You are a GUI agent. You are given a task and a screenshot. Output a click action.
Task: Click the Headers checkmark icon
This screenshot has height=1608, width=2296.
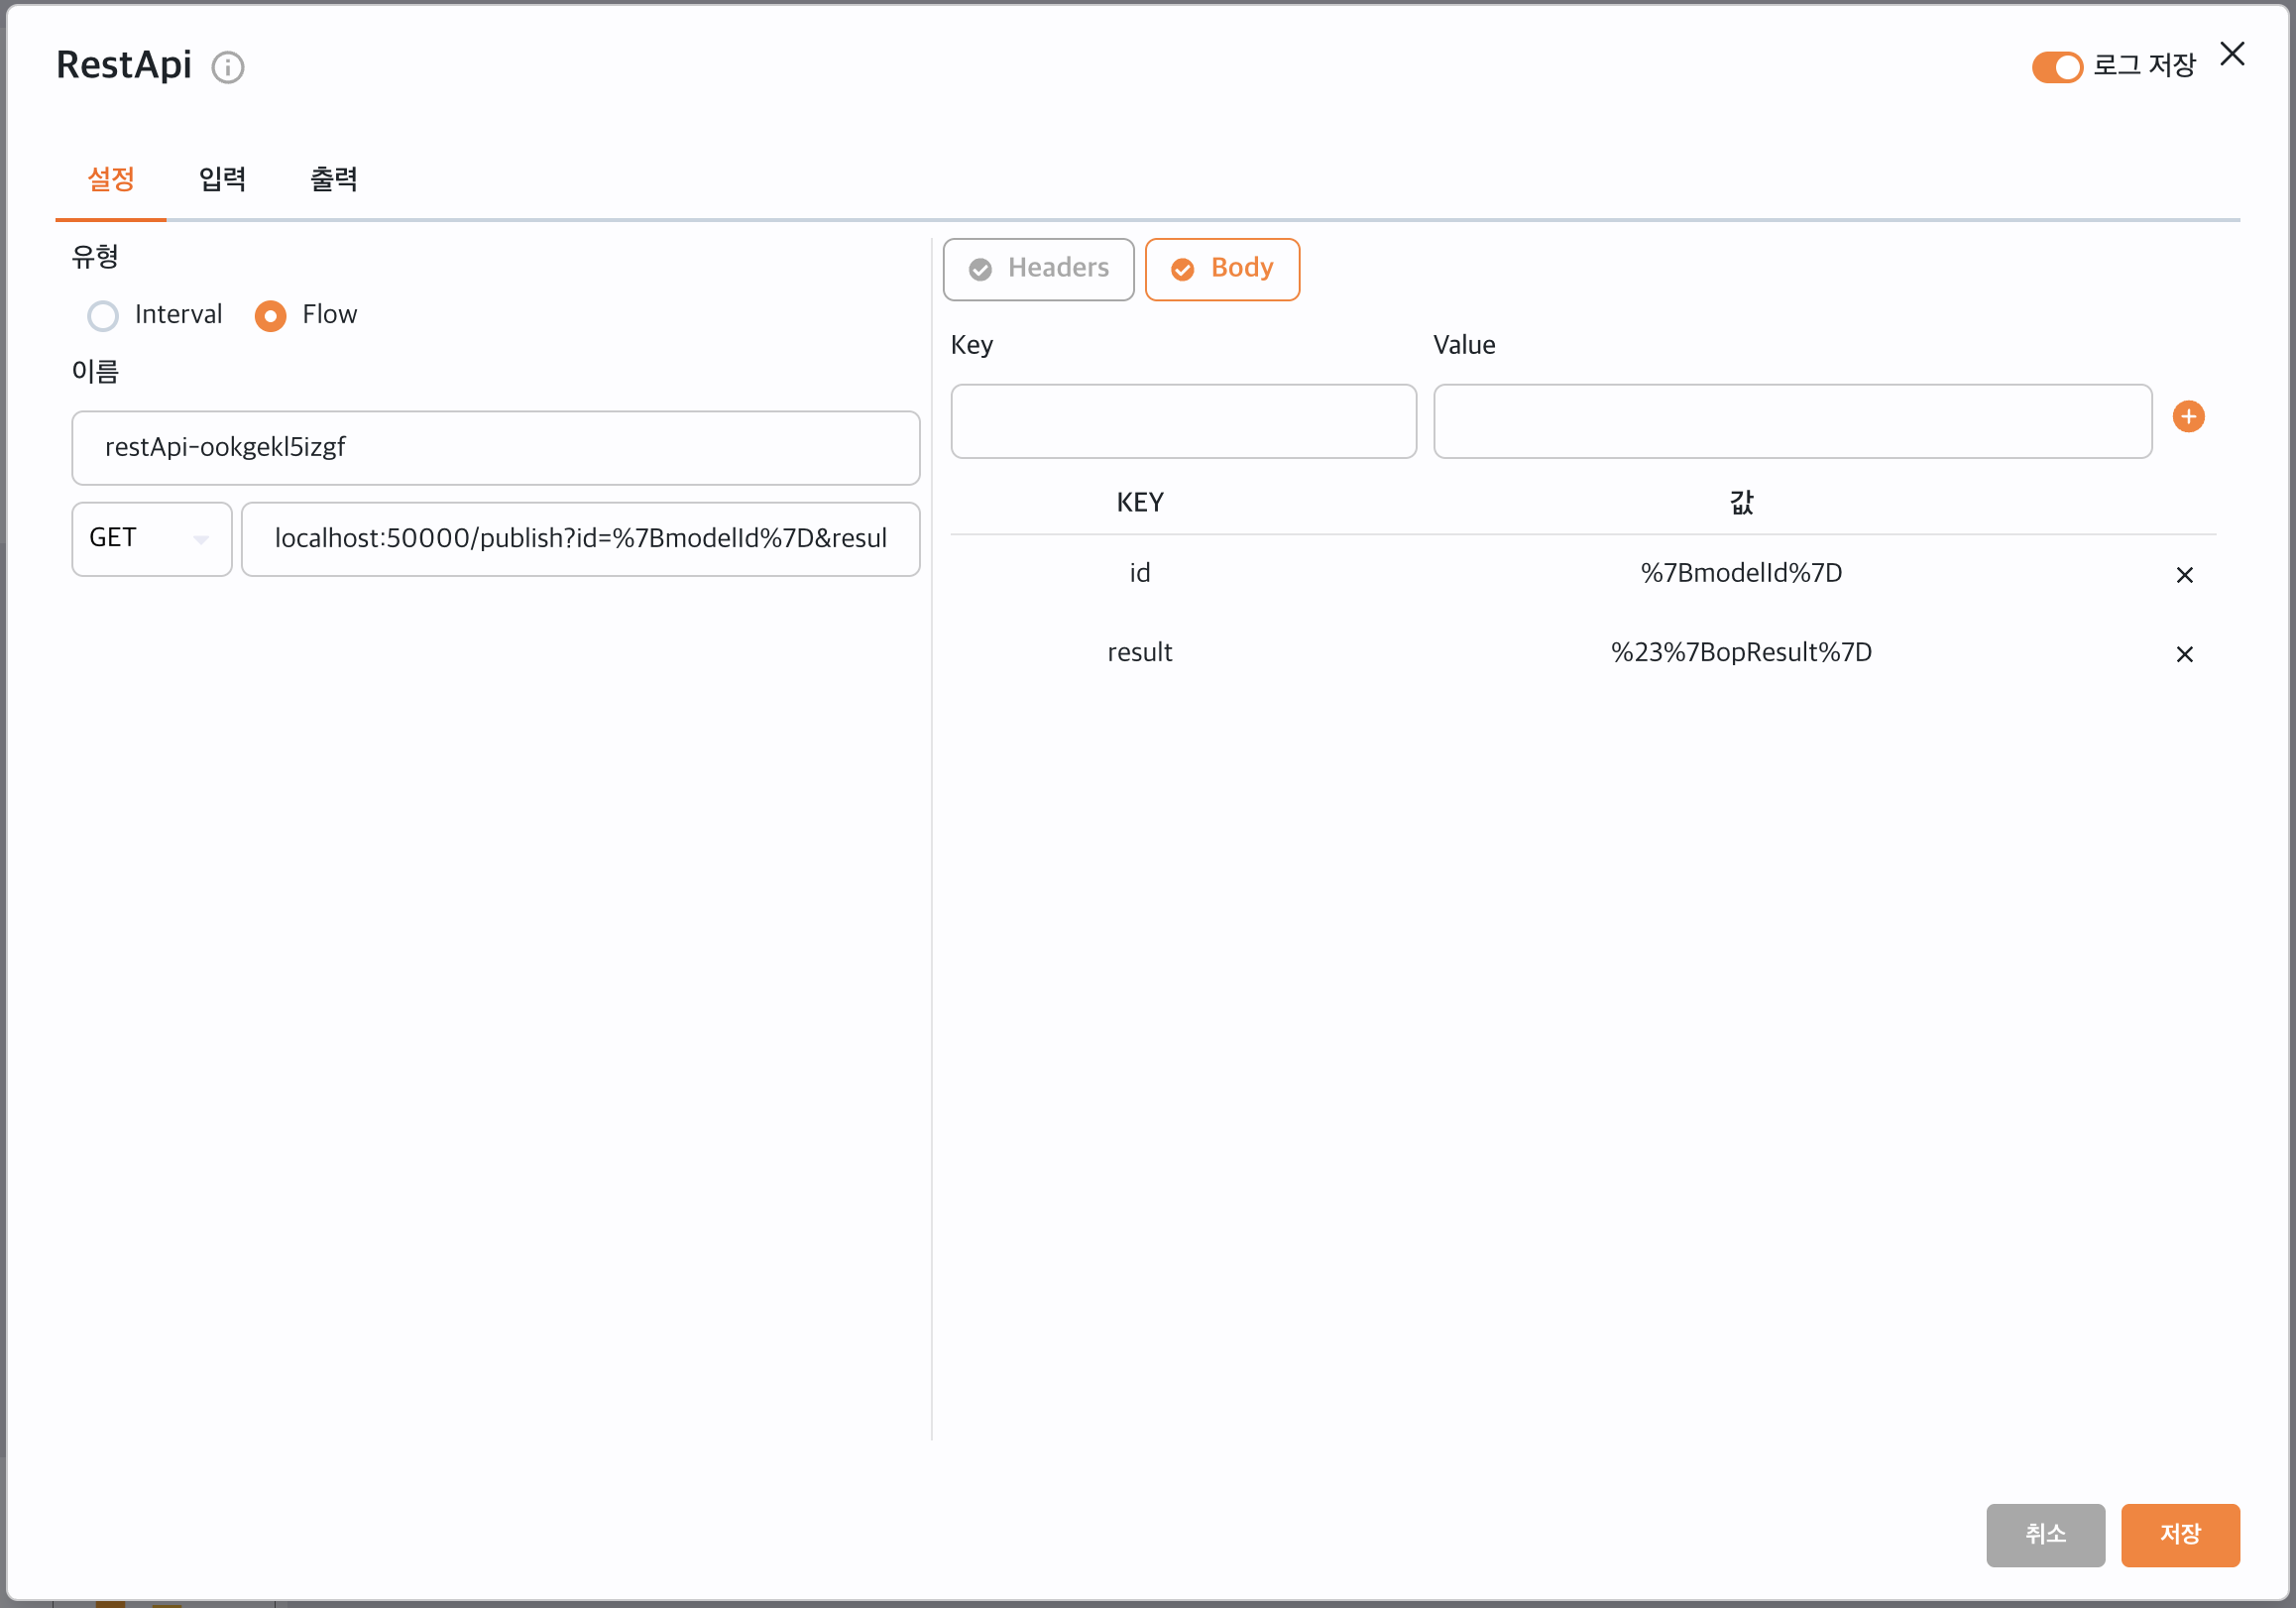coord(980,269)
